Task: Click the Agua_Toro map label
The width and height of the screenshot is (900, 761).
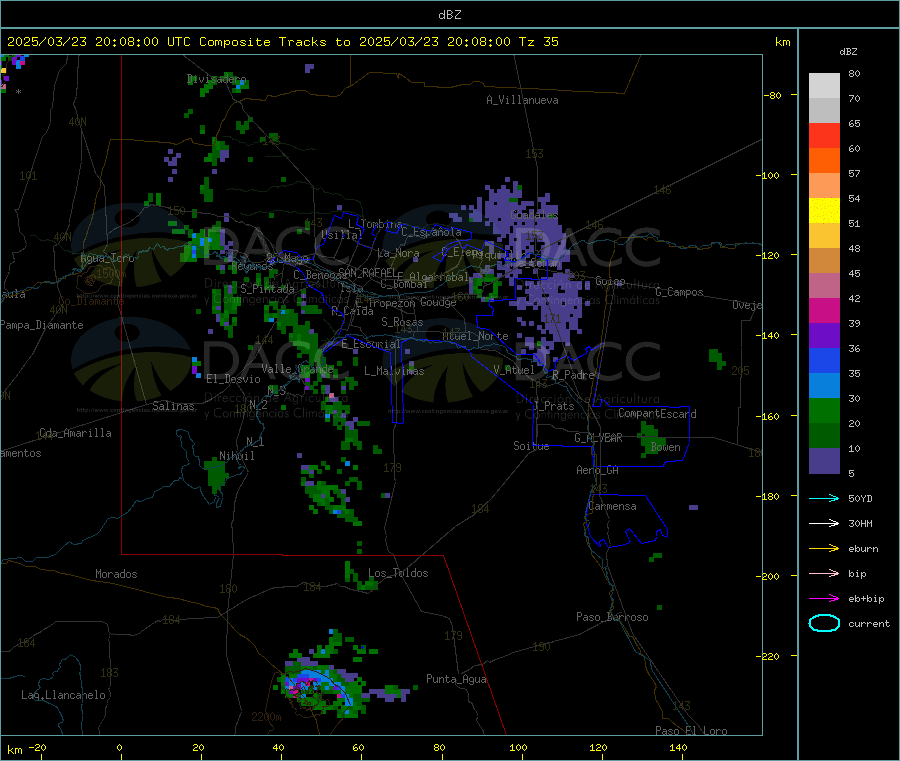Action: [x=107, y=258]
